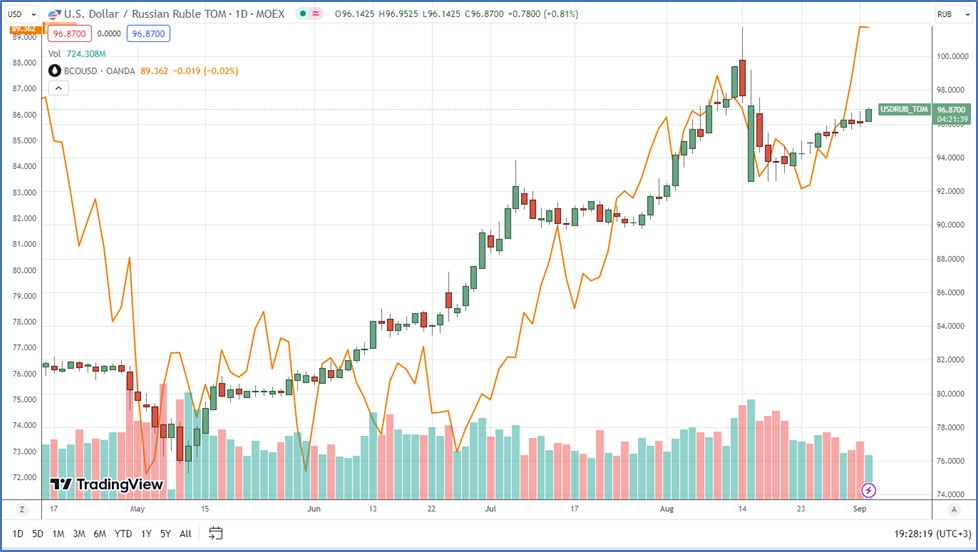Toggle the Z timezone button on left axis
Screen dimensions: 978x552
[x=21, y=509]
